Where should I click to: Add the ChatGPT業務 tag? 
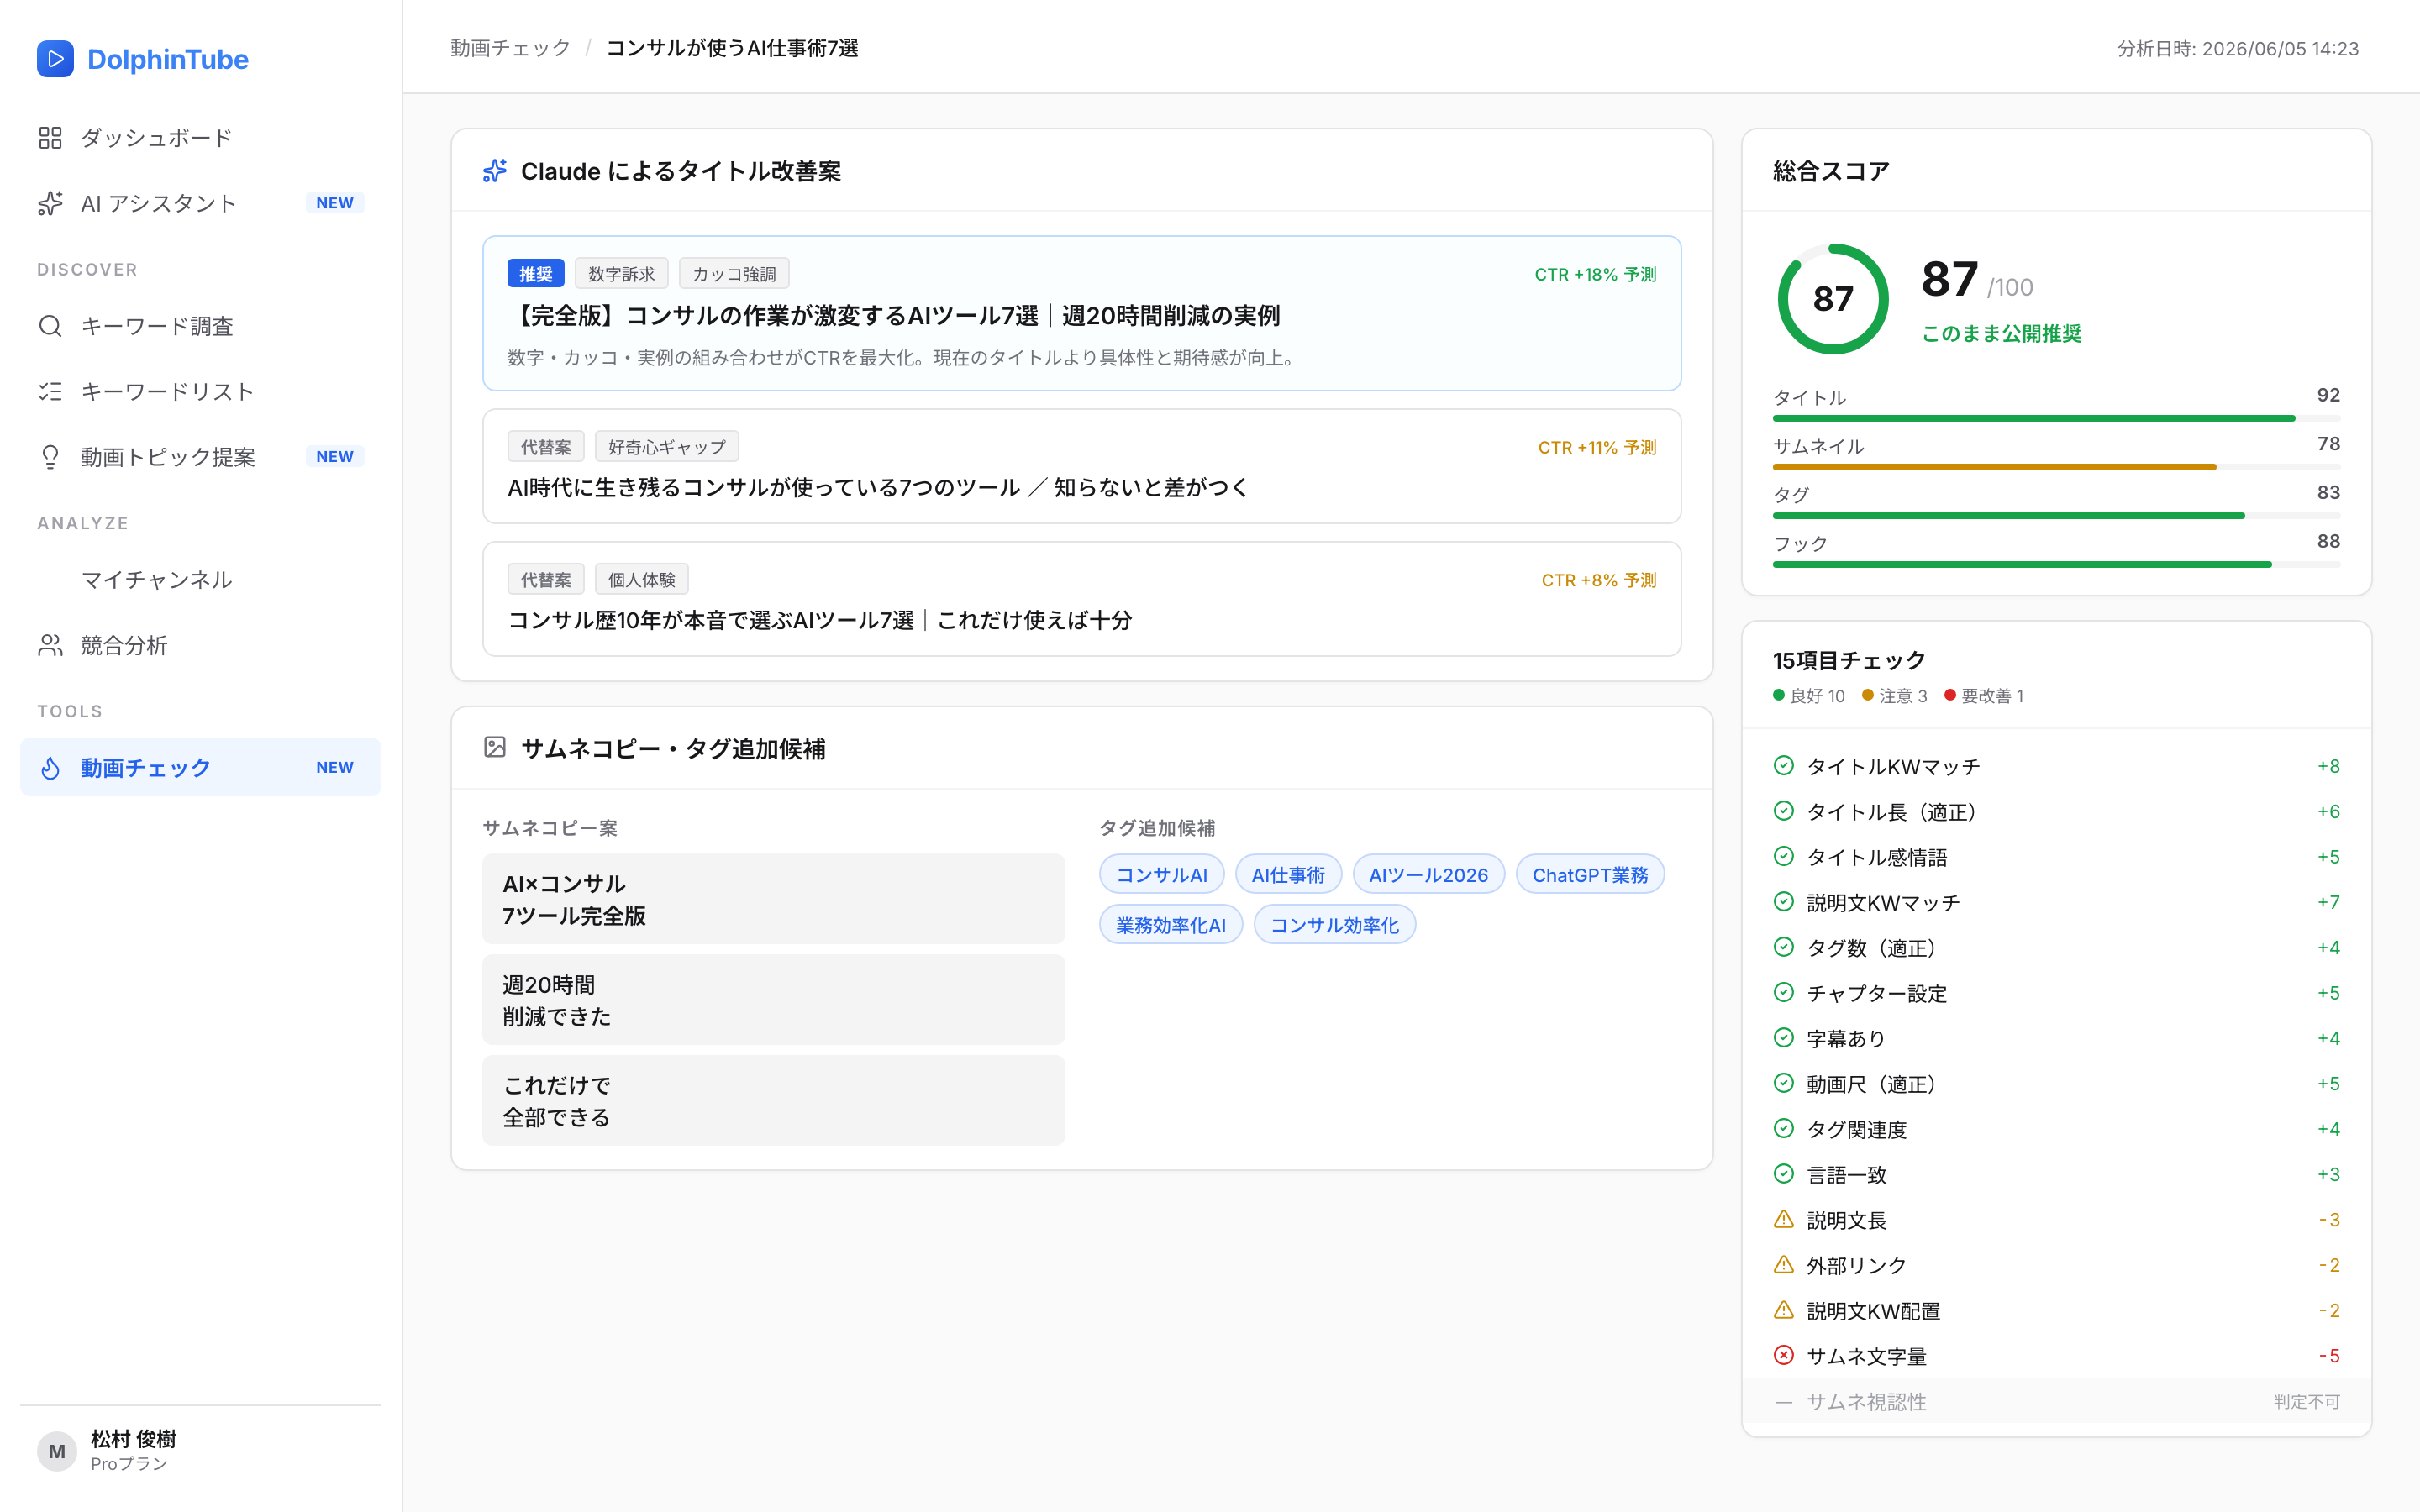[1590, 874]
